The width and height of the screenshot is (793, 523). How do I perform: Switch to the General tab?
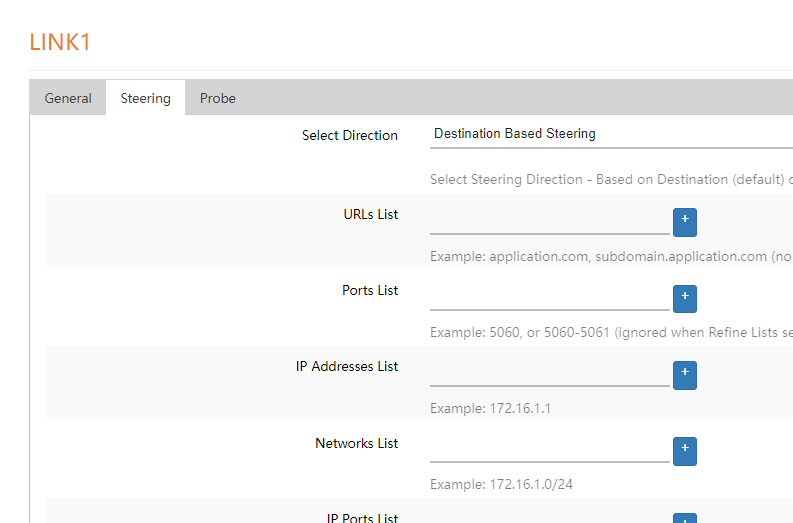click(x=68, y=98)
